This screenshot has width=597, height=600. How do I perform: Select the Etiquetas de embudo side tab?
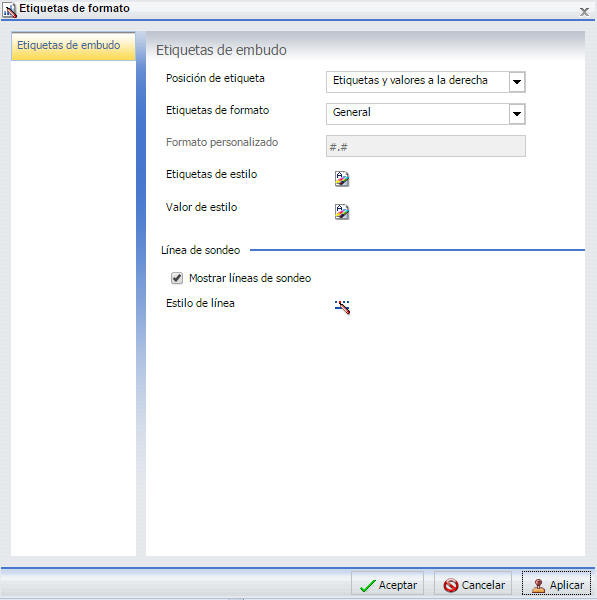coord(73,46)
